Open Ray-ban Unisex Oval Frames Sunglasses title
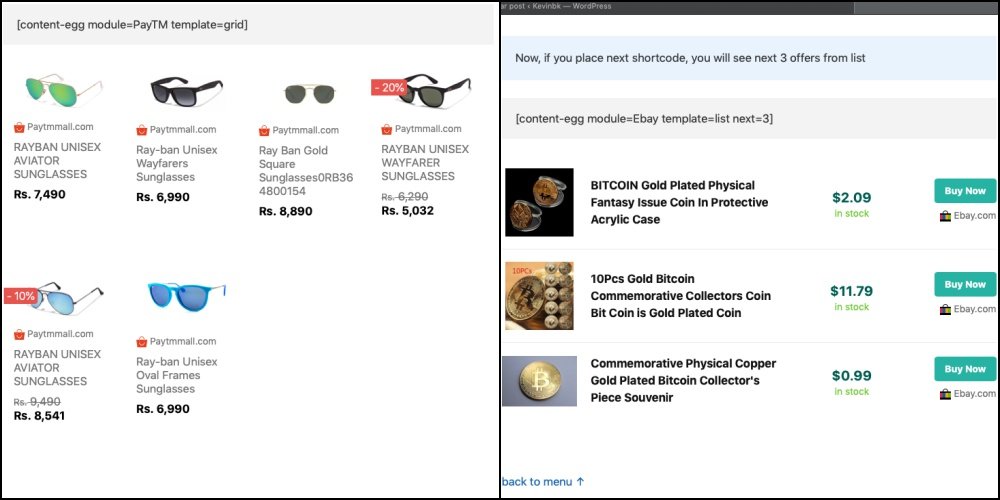This screenshot has width=1000, height=500. pos(176,375)
